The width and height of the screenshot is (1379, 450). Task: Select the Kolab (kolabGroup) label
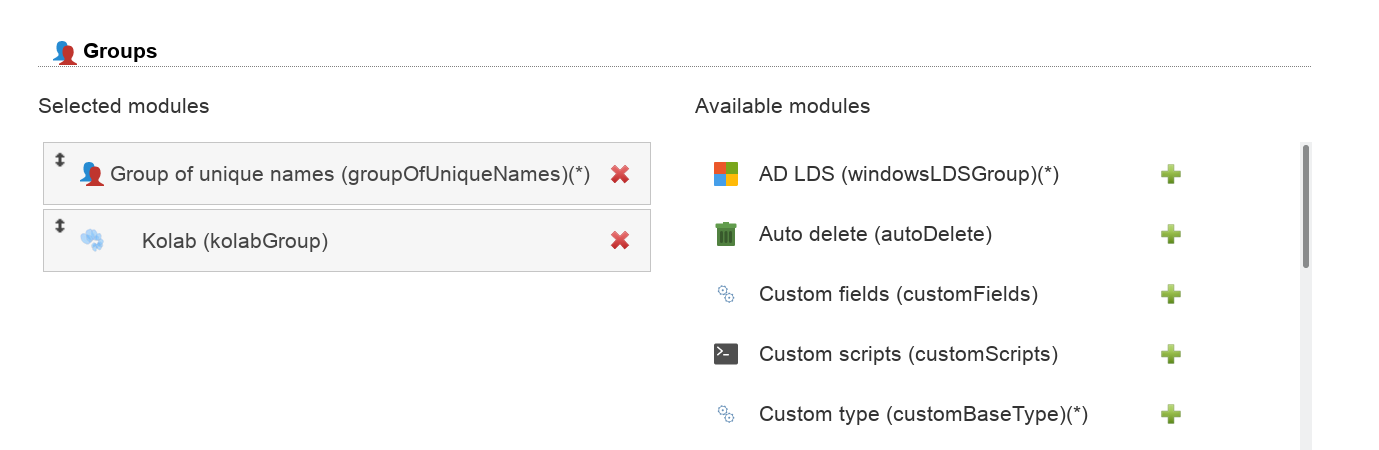click(235, 241)
